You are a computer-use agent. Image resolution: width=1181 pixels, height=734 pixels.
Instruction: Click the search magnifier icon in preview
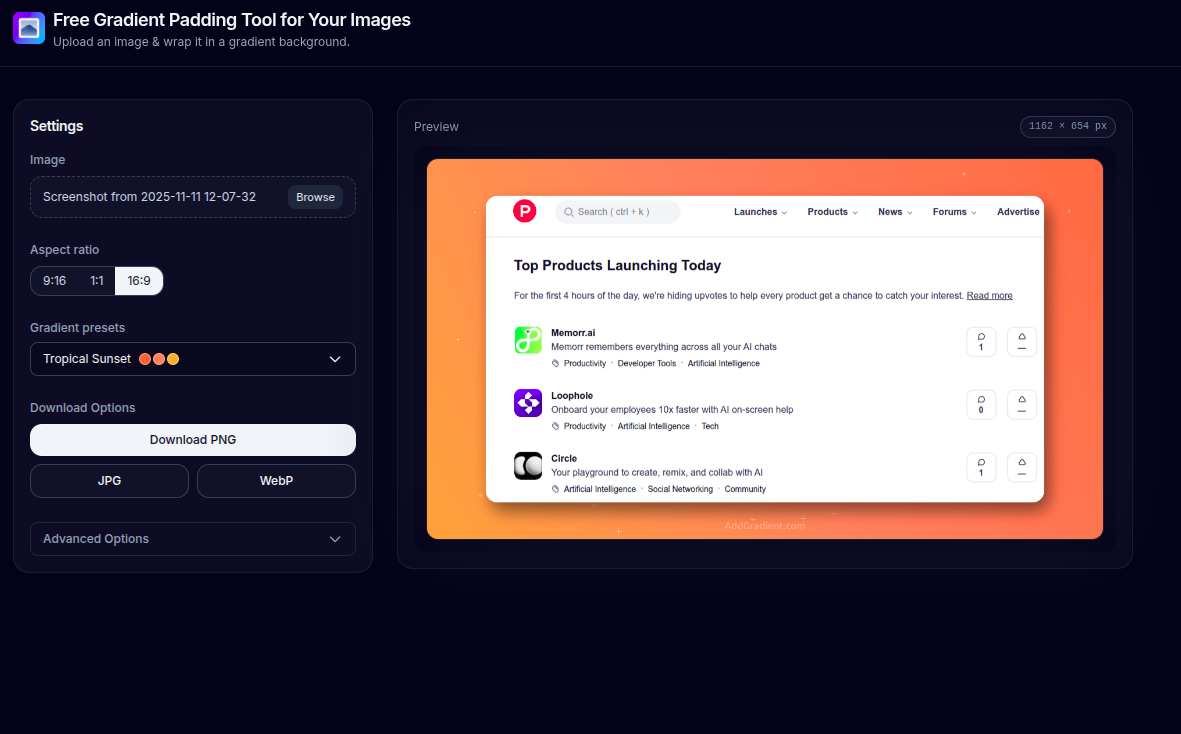pos(569,211)
